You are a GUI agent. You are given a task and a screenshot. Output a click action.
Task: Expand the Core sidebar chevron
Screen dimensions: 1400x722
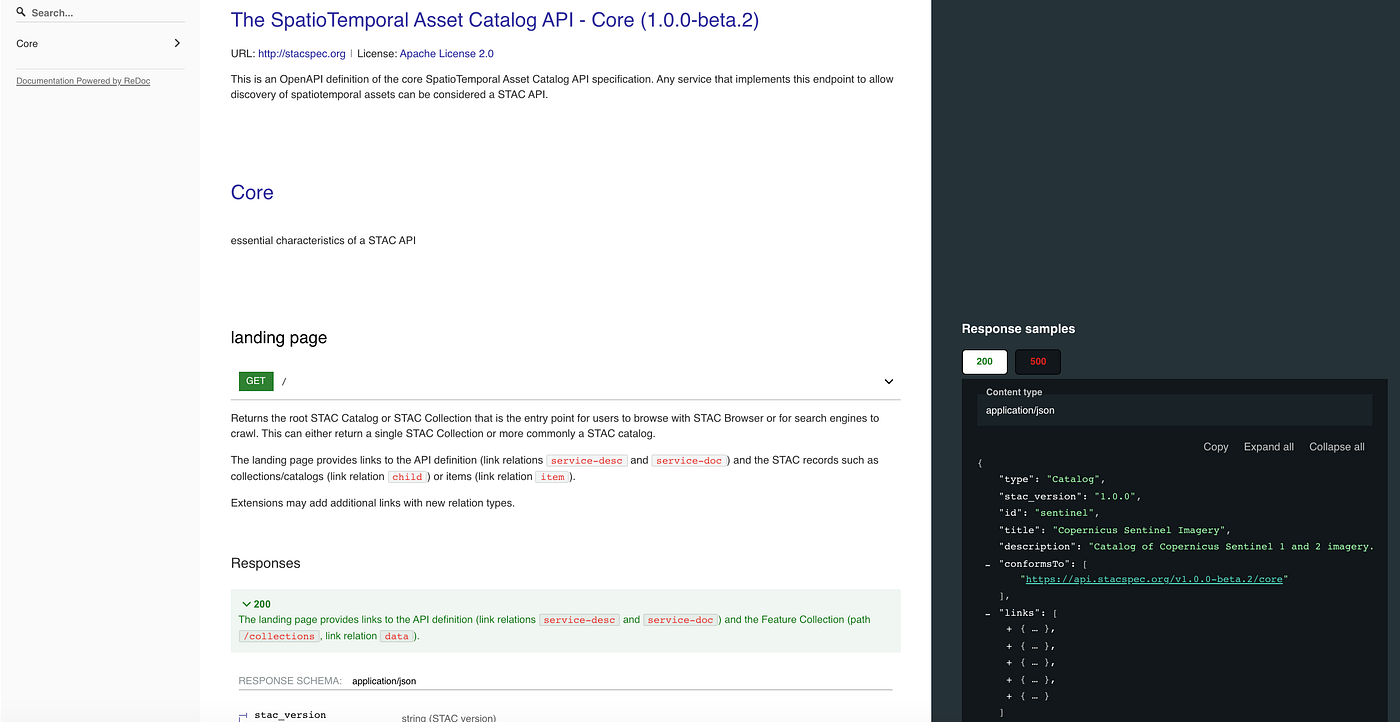[x=177, y=43]
